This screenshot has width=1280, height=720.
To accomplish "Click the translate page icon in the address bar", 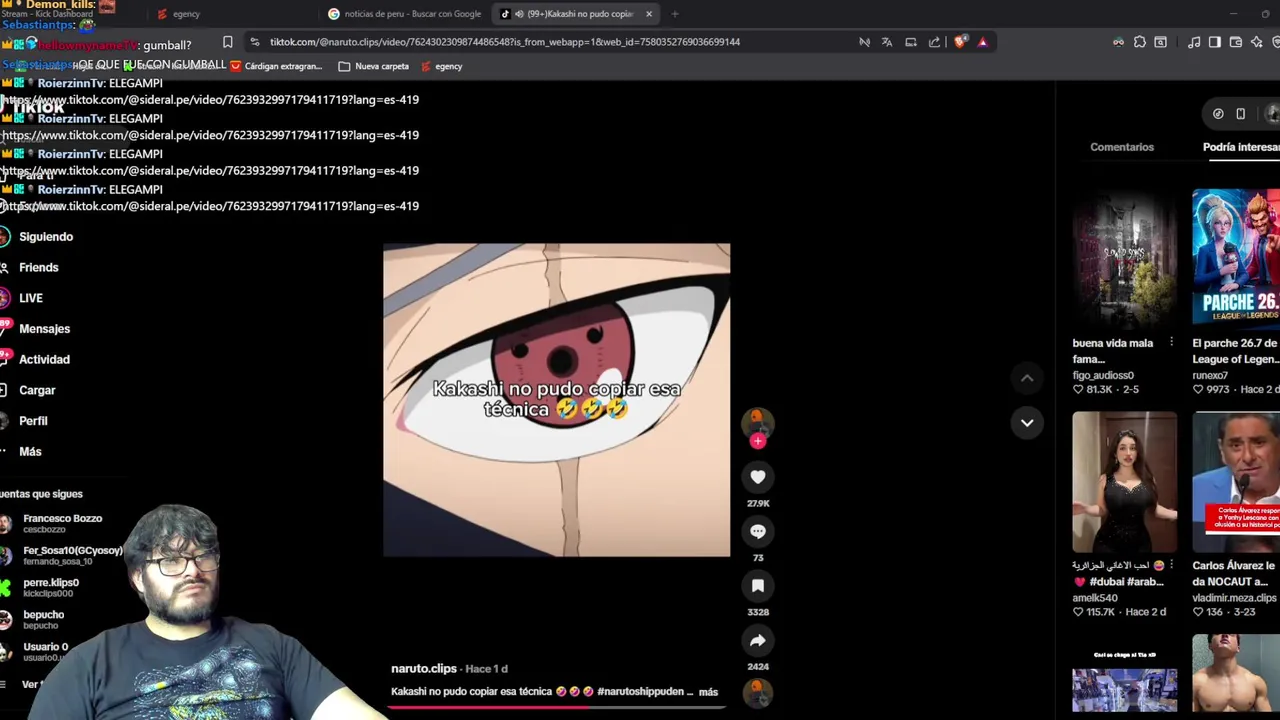I will (x=887, y=42).
